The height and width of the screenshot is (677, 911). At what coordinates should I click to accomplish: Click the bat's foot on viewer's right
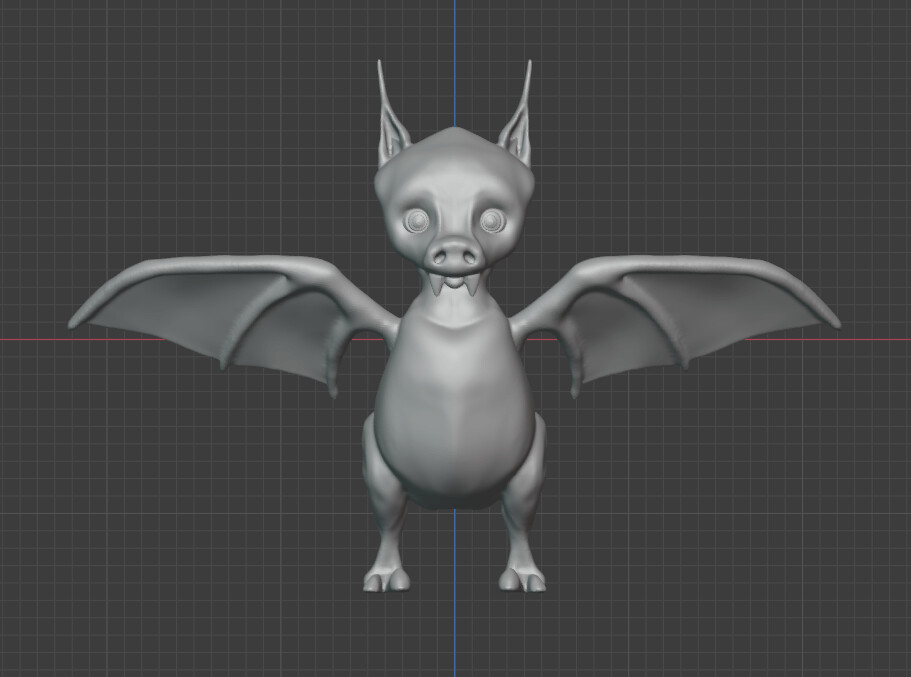522,579
